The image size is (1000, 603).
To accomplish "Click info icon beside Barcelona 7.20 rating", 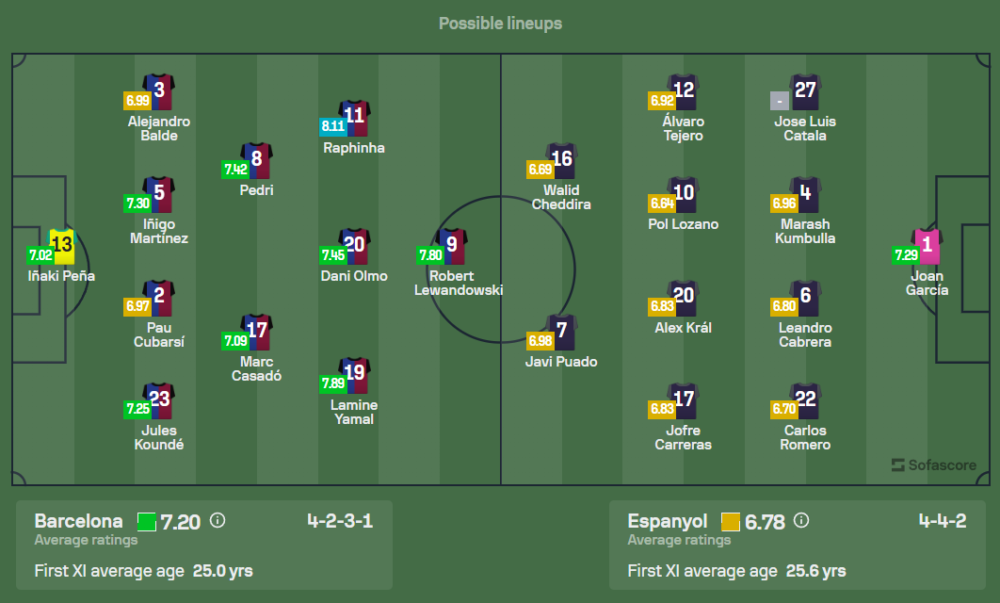I will click(x=217, y=521).
